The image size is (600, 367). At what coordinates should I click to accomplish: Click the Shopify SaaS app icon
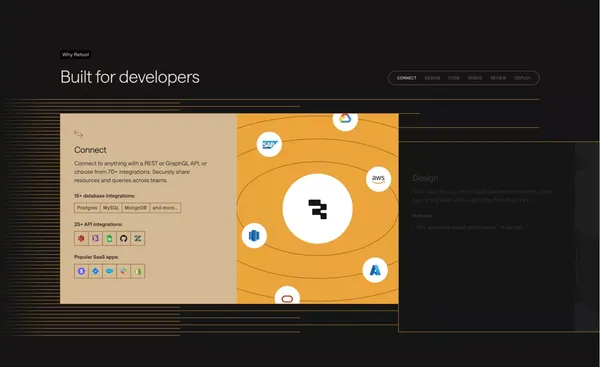[137, 271]
